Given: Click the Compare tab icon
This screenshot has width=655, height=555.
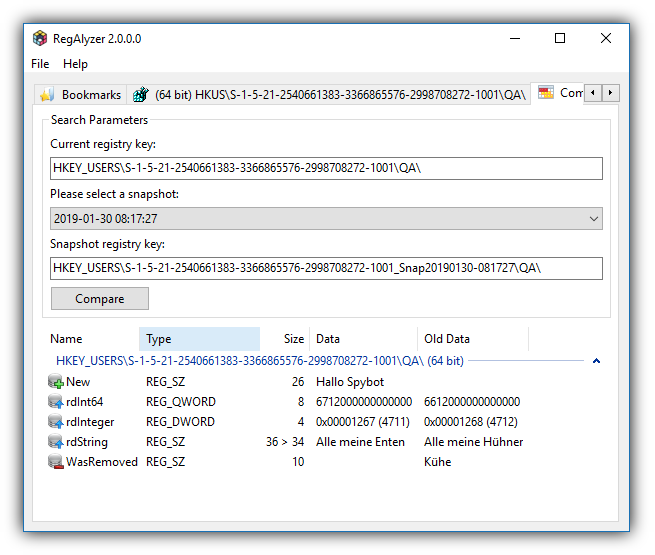Looking at the screenshot, I should click(x=546, y=93).
